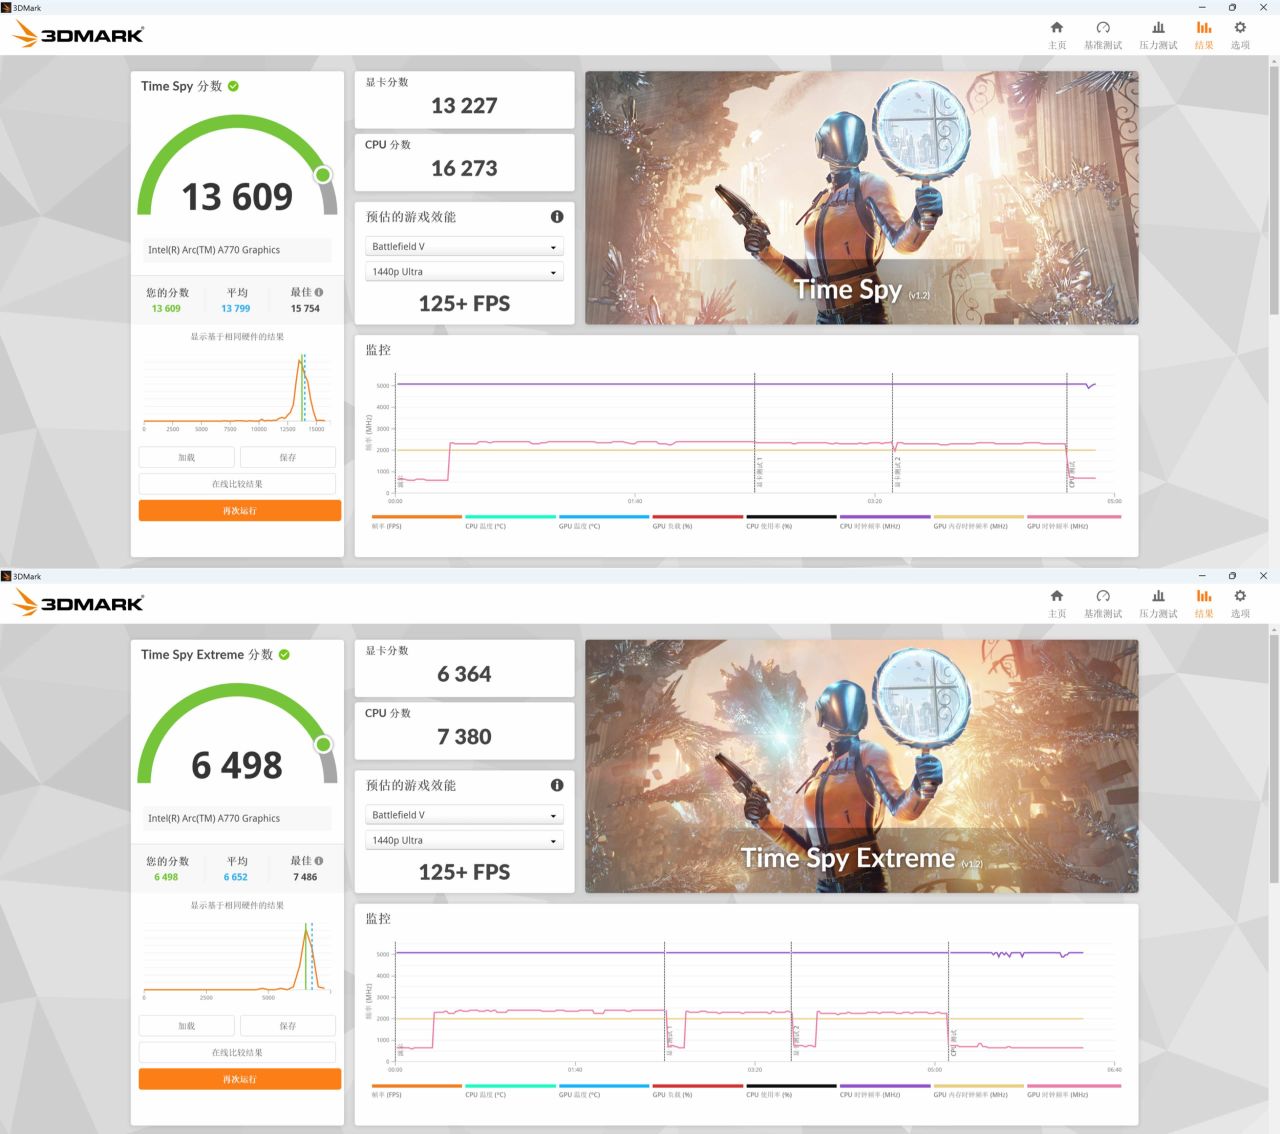This screenshot has width=1280, height=1134.
Task: Click the info icon next to 预估的游戏效能 in upper window
Action: [557, 217]
